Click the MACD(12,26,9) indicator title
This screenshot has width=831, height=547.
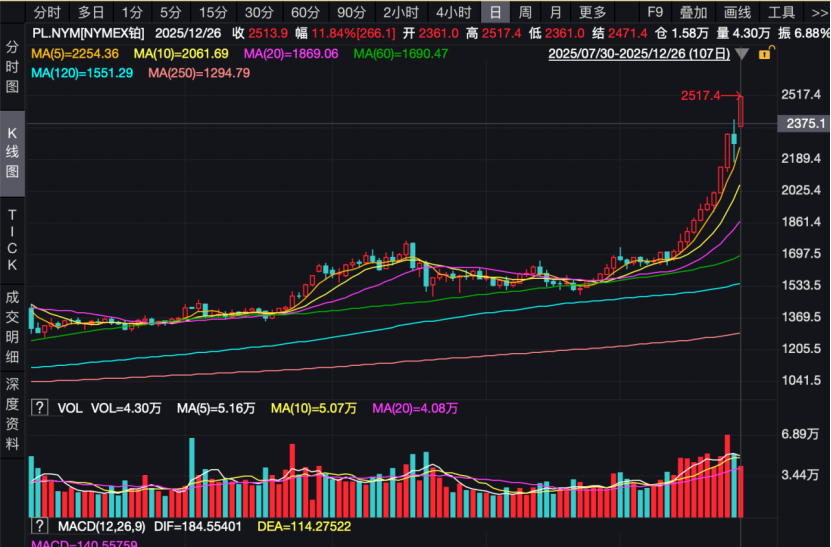tap(101, 526)
